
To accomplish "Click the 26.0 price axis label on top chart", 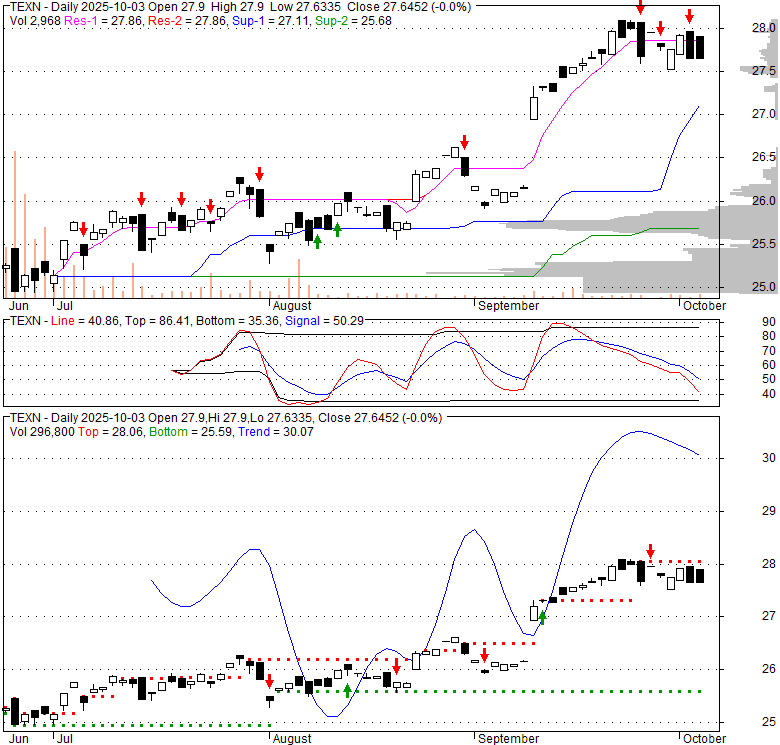I will pos(764,201).
